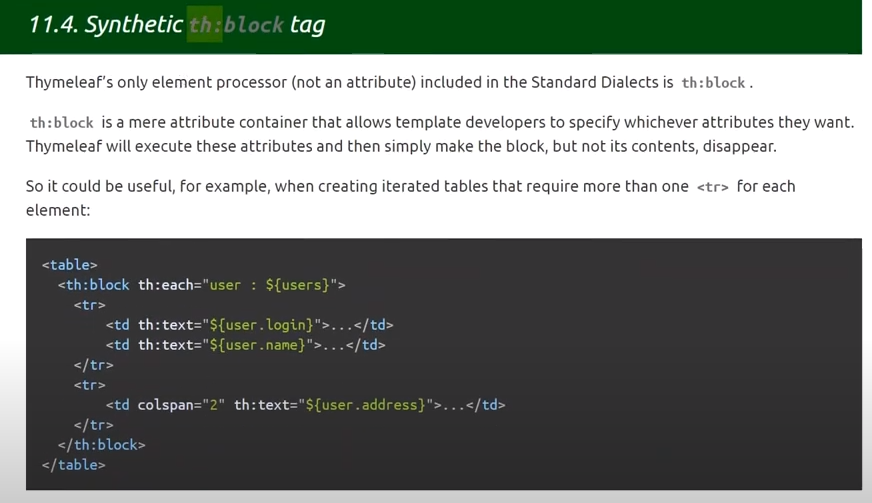
Task: Click the text 'Thymeleaf's only element processor'
Action: pyautogui.click(x=156, y=82)
